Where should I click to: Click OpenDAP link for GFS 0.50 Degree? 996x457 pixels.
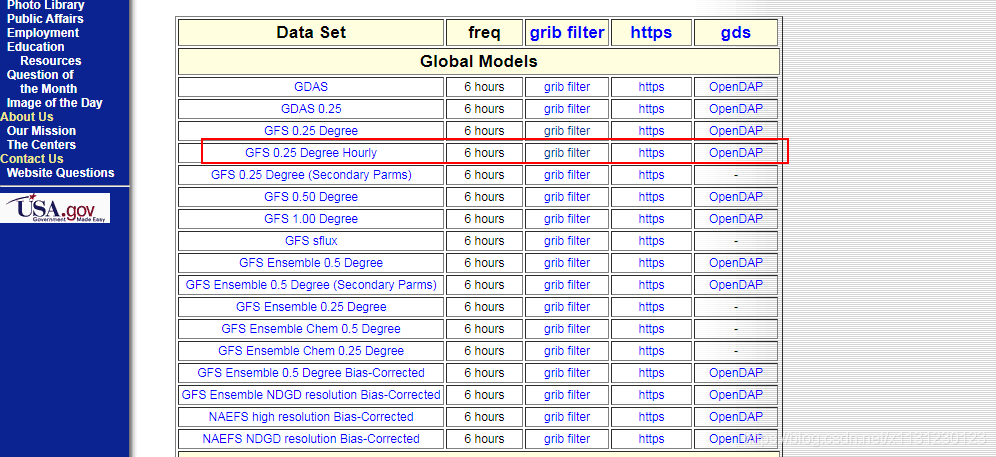coord(736,197)
